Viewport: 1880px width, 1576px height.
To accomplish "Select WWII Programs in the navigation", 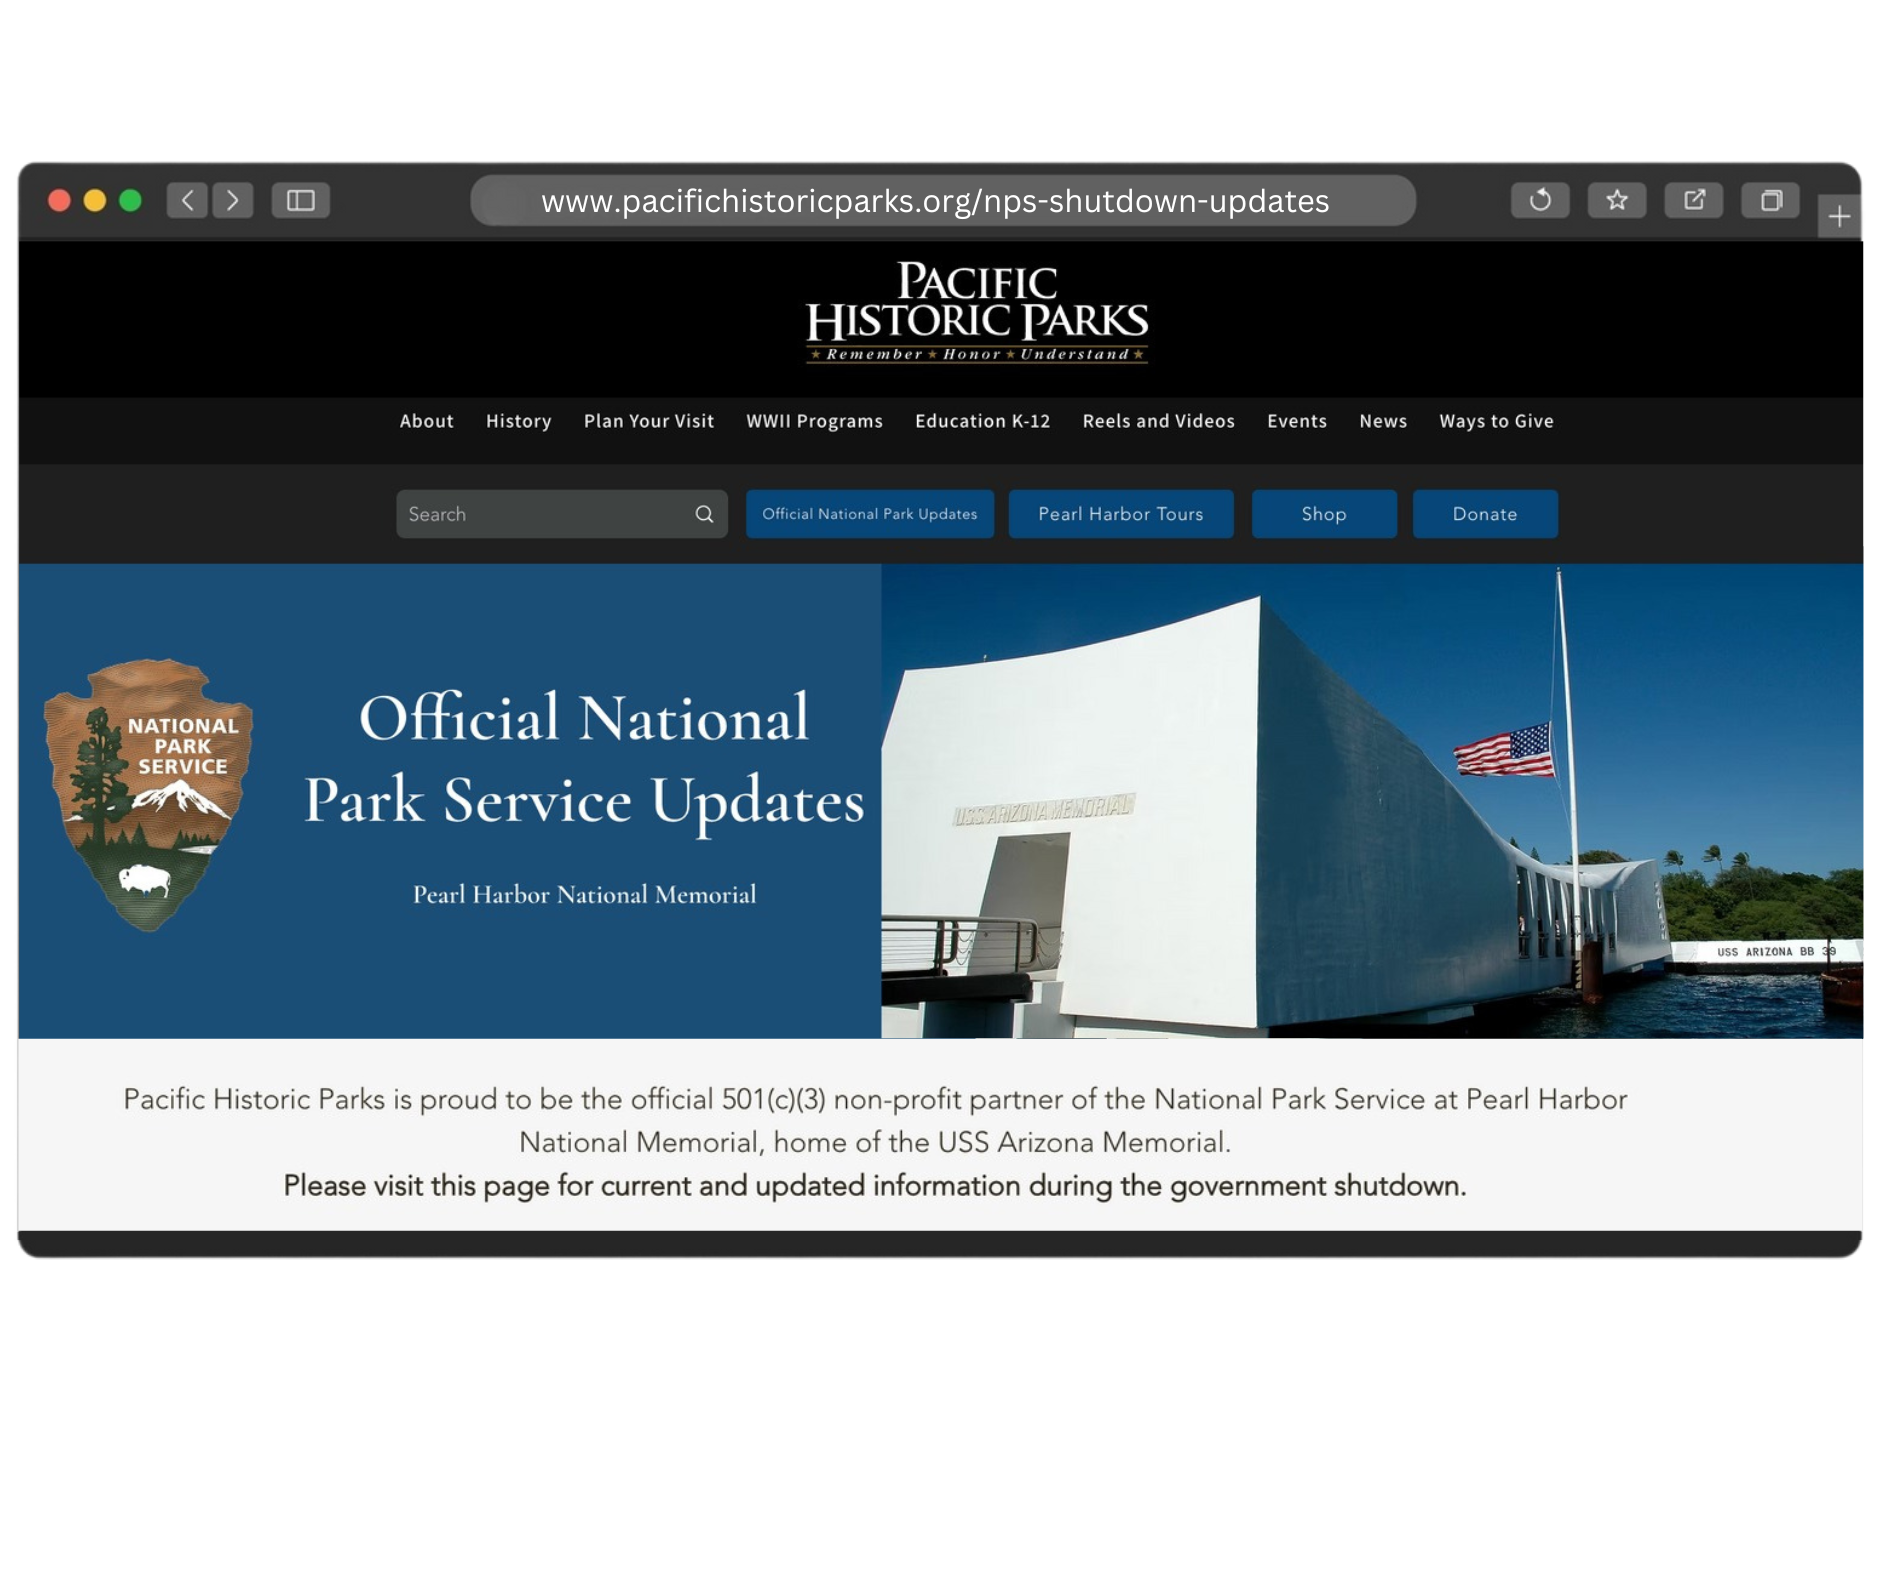I will coord(814,421).
